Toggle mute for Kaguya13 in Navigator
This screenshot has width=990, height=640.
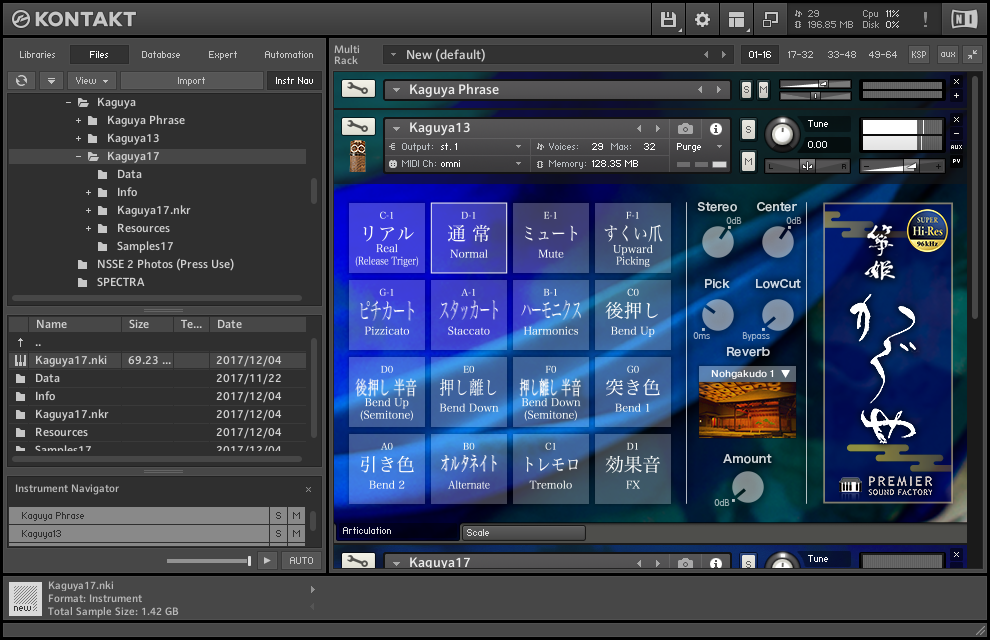pos(296,534)
